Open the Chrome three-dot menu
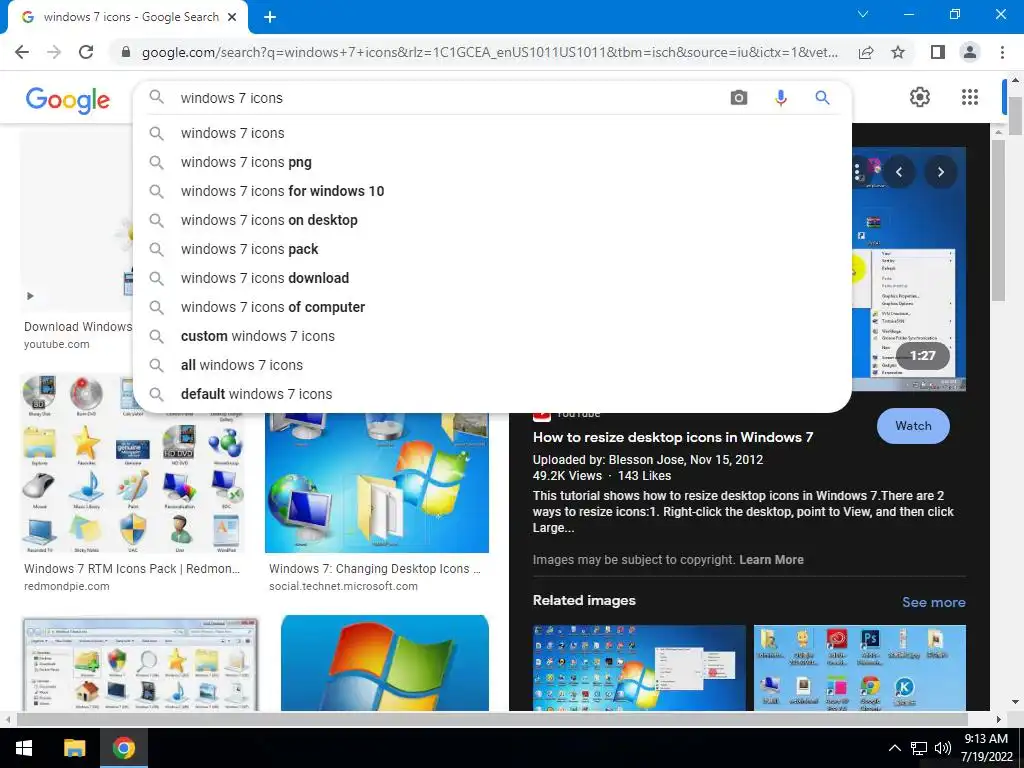Viewport: 1024px width, 768px height. pyautogui.click(x=1002, y=52)
